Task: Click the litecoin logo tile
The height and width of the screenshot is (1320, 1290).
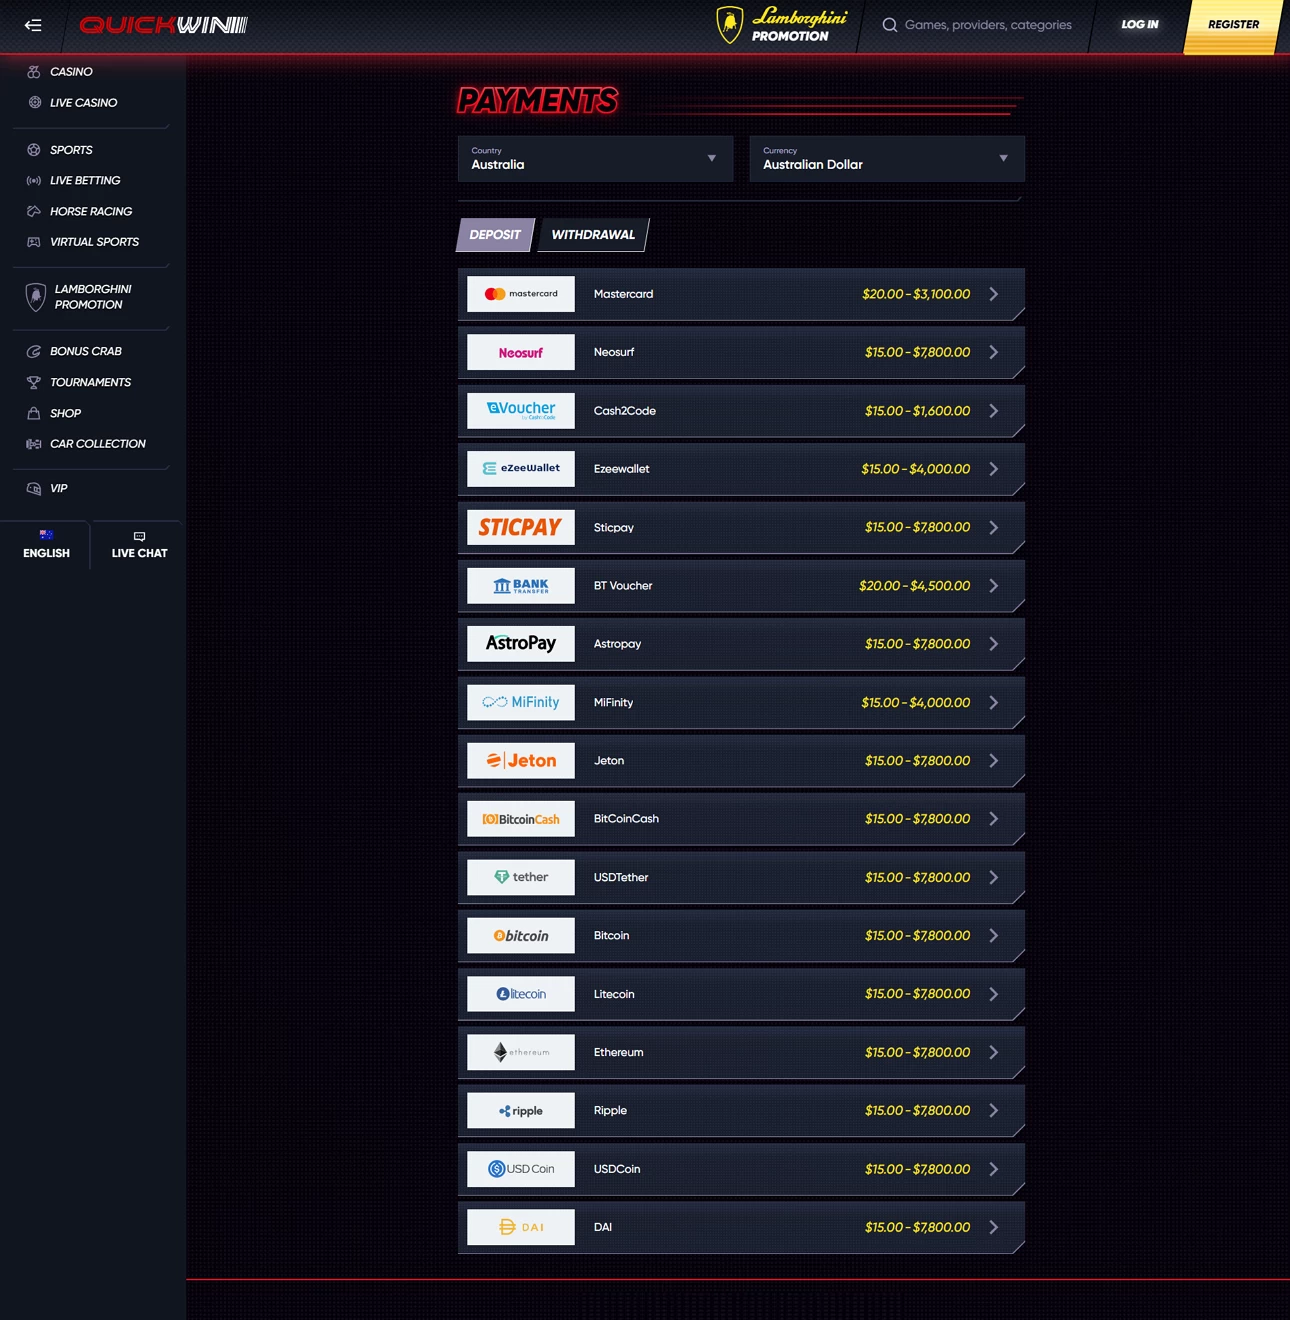Action: pos(521,994)
